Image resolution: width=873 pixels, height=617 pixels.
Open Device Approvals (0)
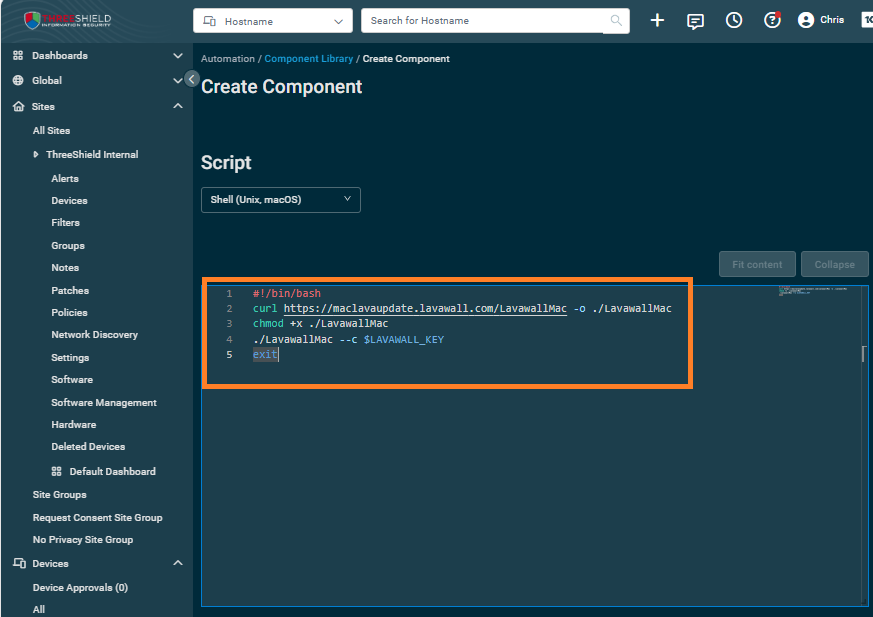(x=80, y=587)
